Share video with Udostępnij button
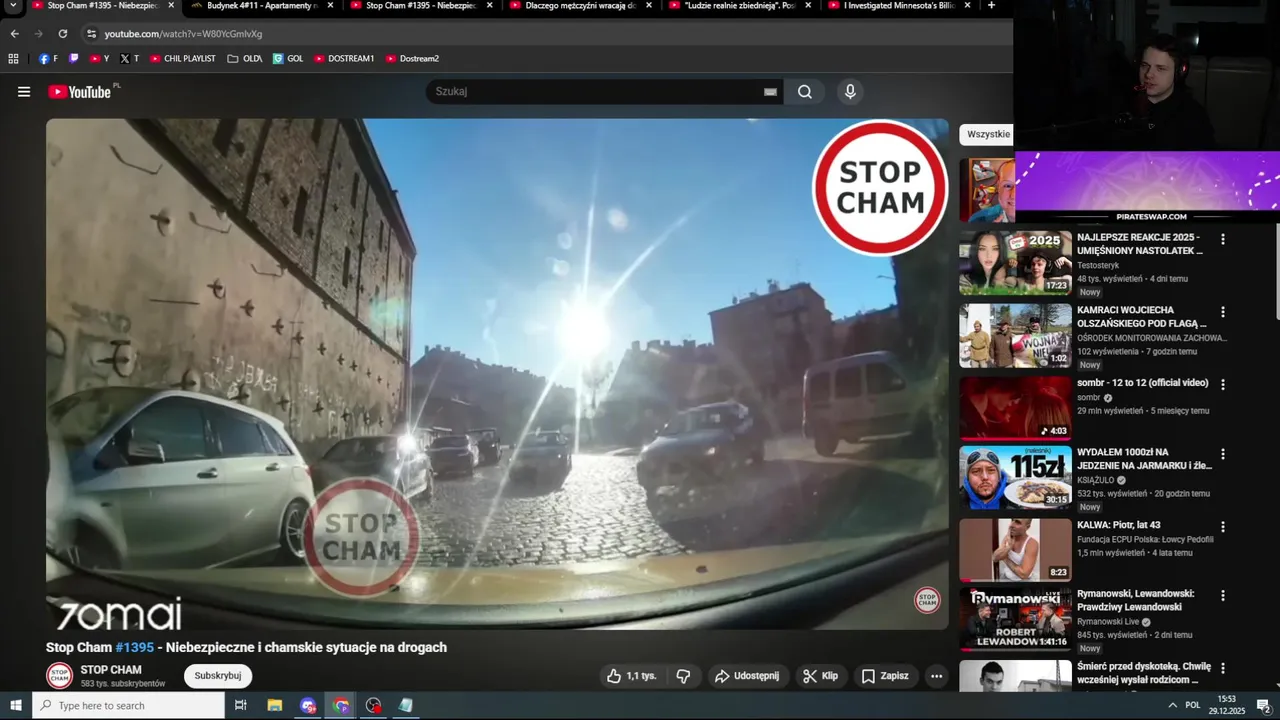 [746, 676]
